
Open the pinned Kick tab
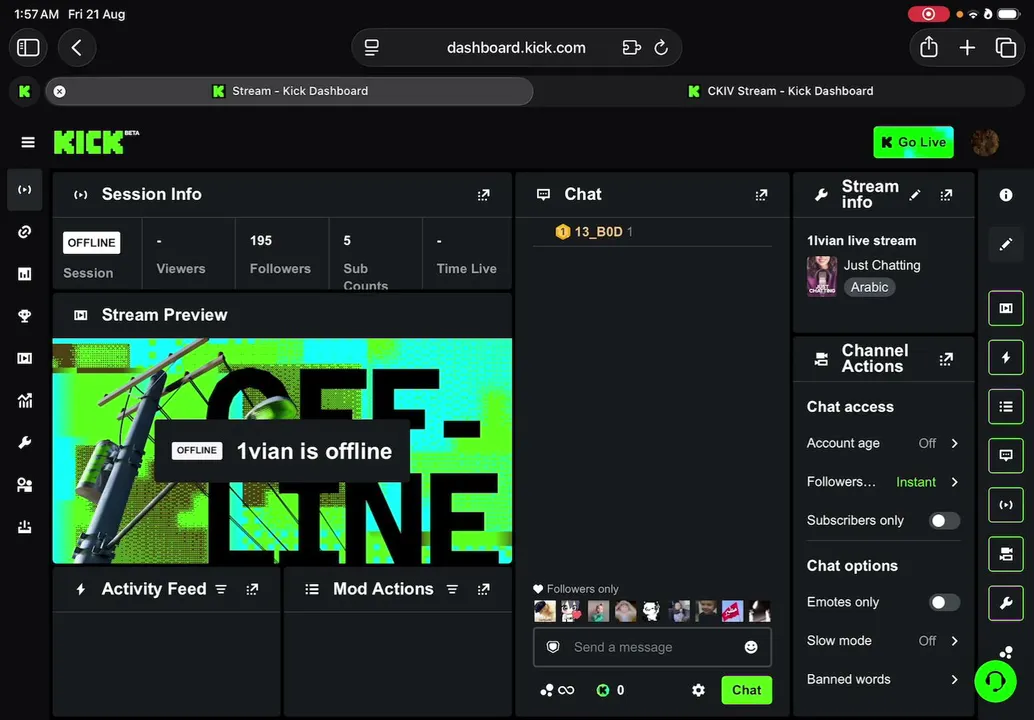coord(24,91)
